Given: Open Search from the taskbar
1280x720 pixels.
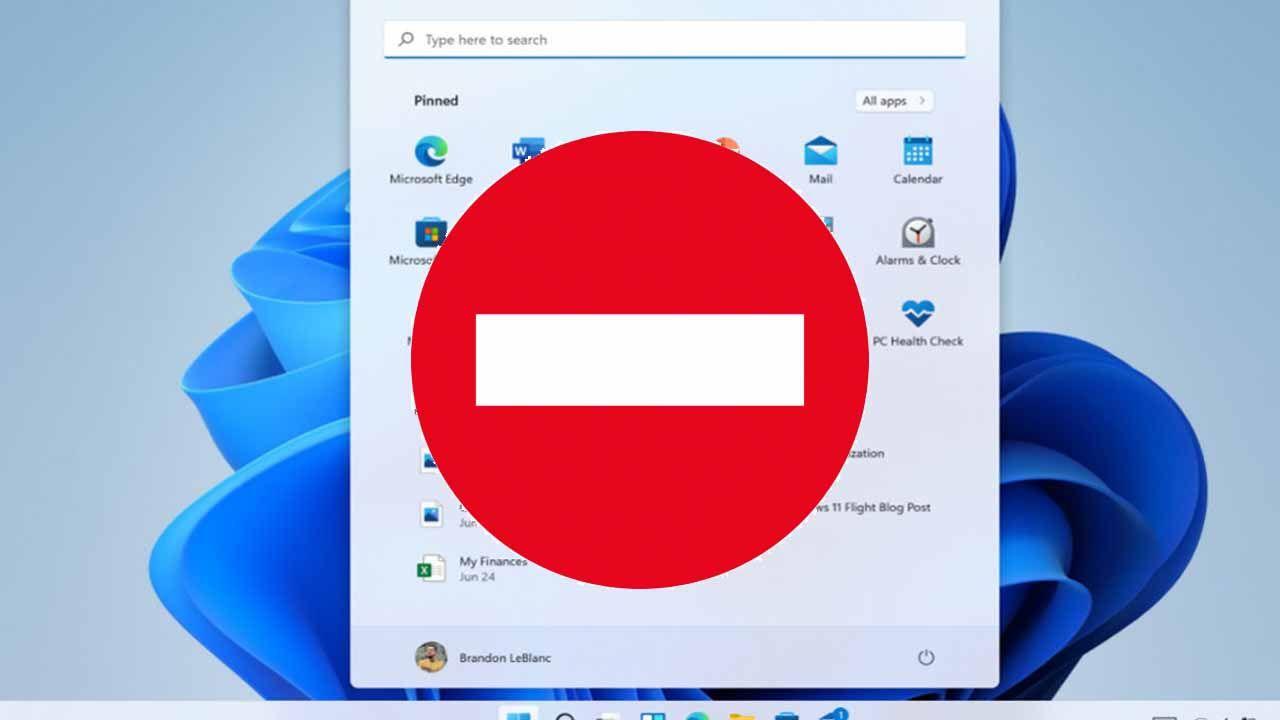Looking at the screenshot, I should tap(562, 715).
